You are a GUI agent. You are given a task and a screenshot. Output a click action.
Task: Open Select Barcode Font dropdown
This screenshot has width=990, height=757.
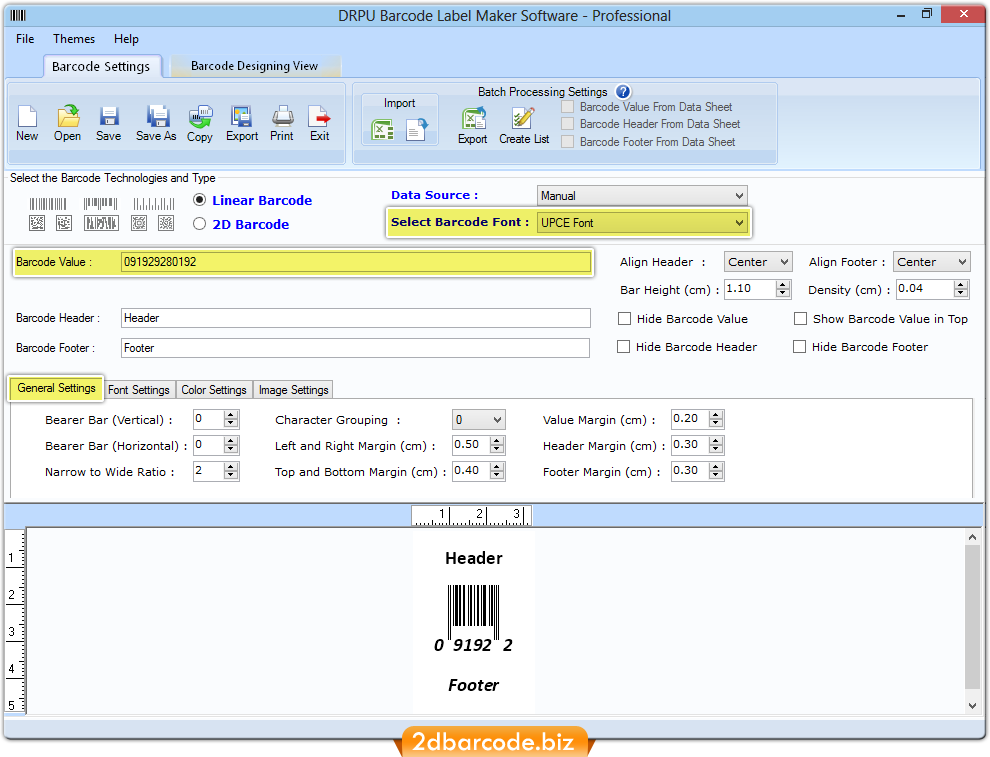click(642, 222)
